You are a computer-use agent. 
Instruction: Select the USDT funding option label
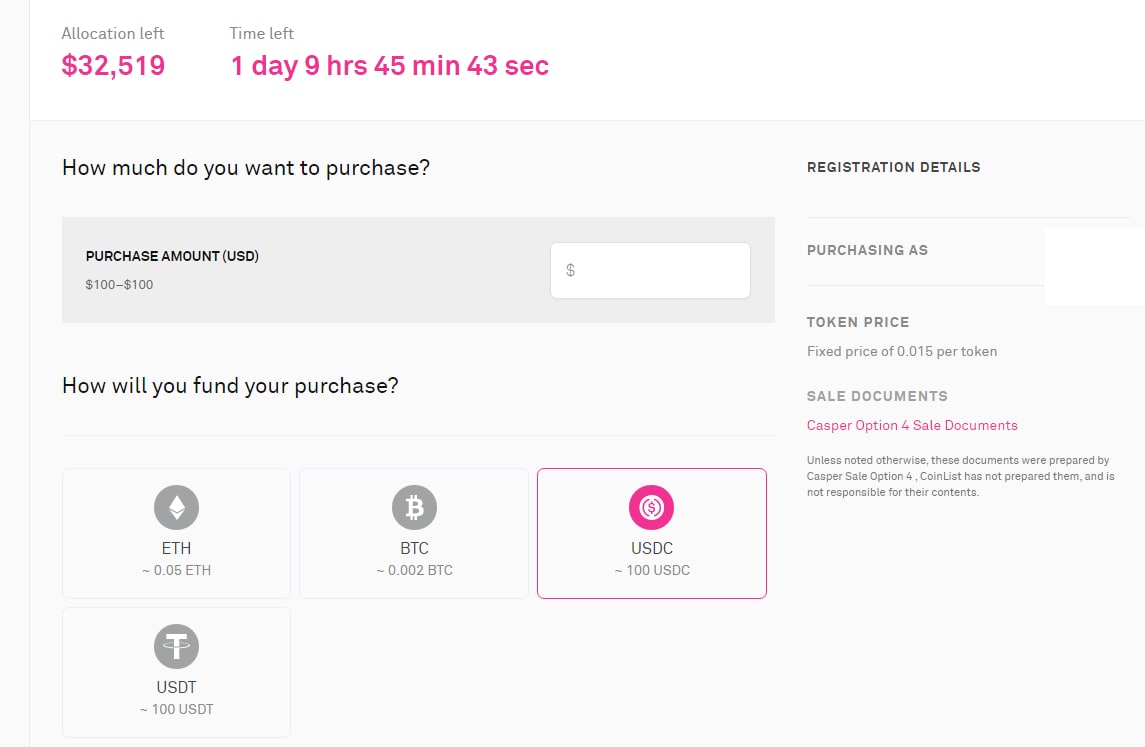[176, 687]
